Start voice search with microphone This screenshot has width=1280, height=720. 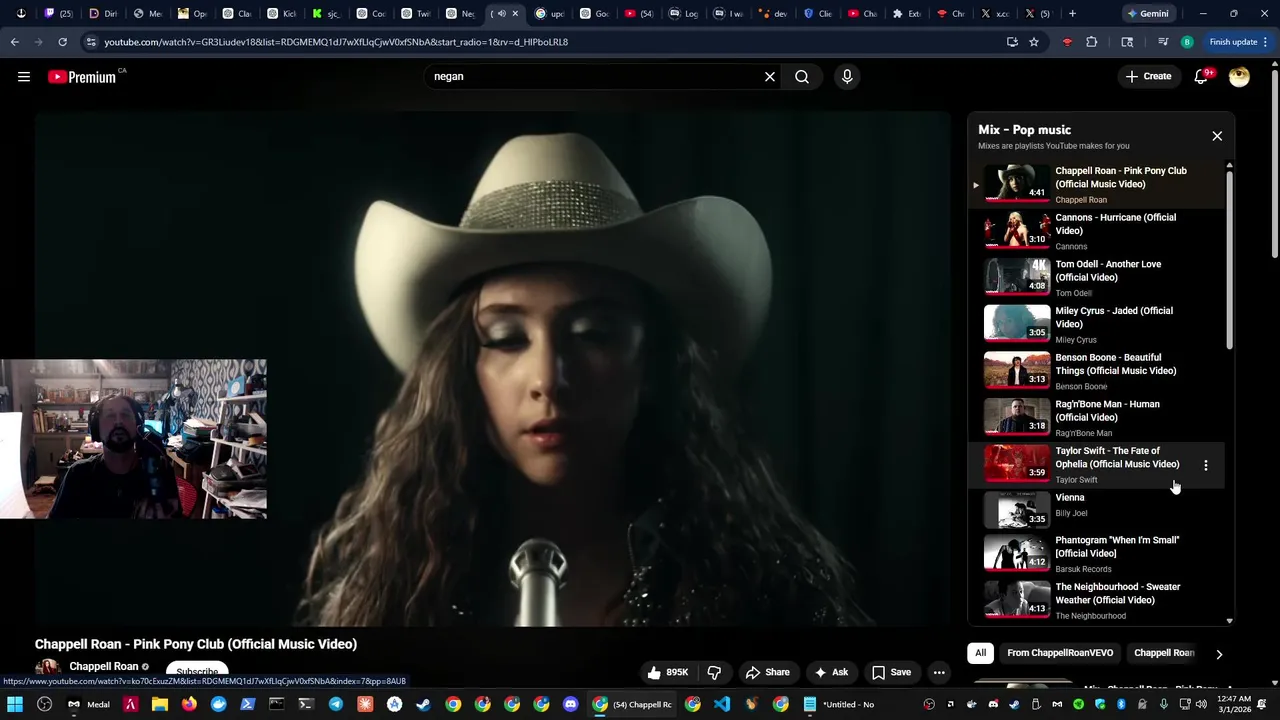tap(847, 77)
